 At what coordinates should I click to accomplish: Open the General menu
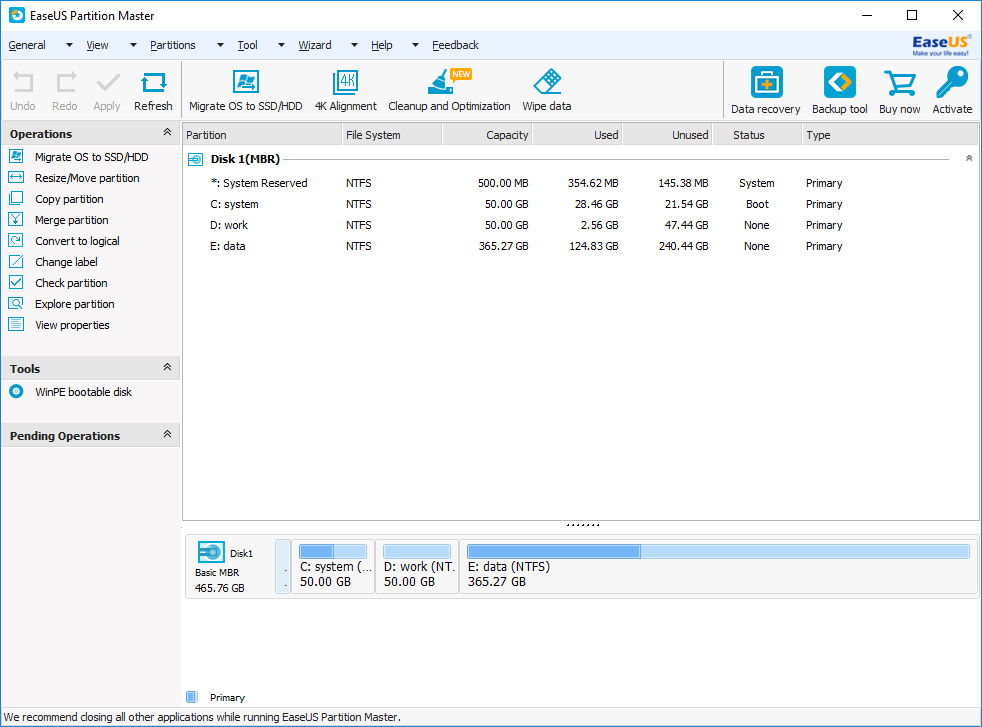(x=27, y=45)
